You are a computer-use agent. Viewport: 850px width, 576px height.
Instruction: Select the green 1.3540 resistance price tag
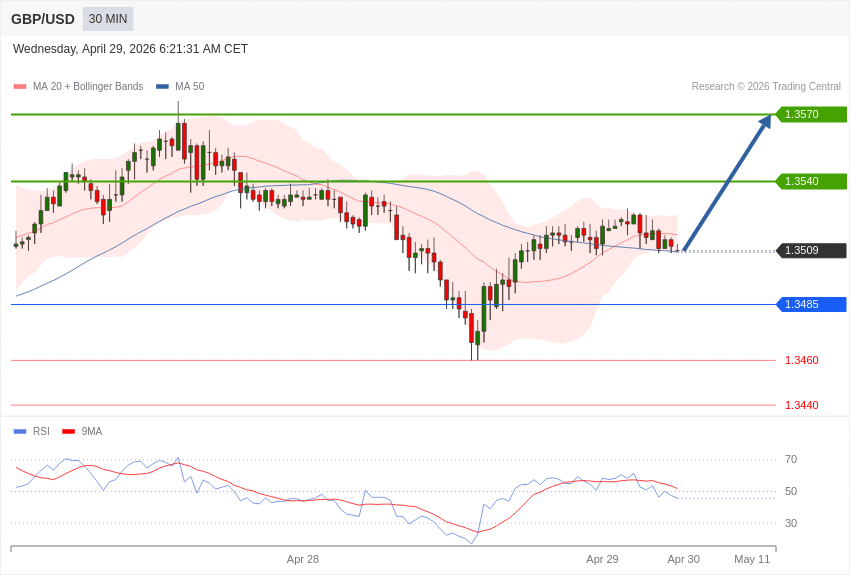coord(811,181)
